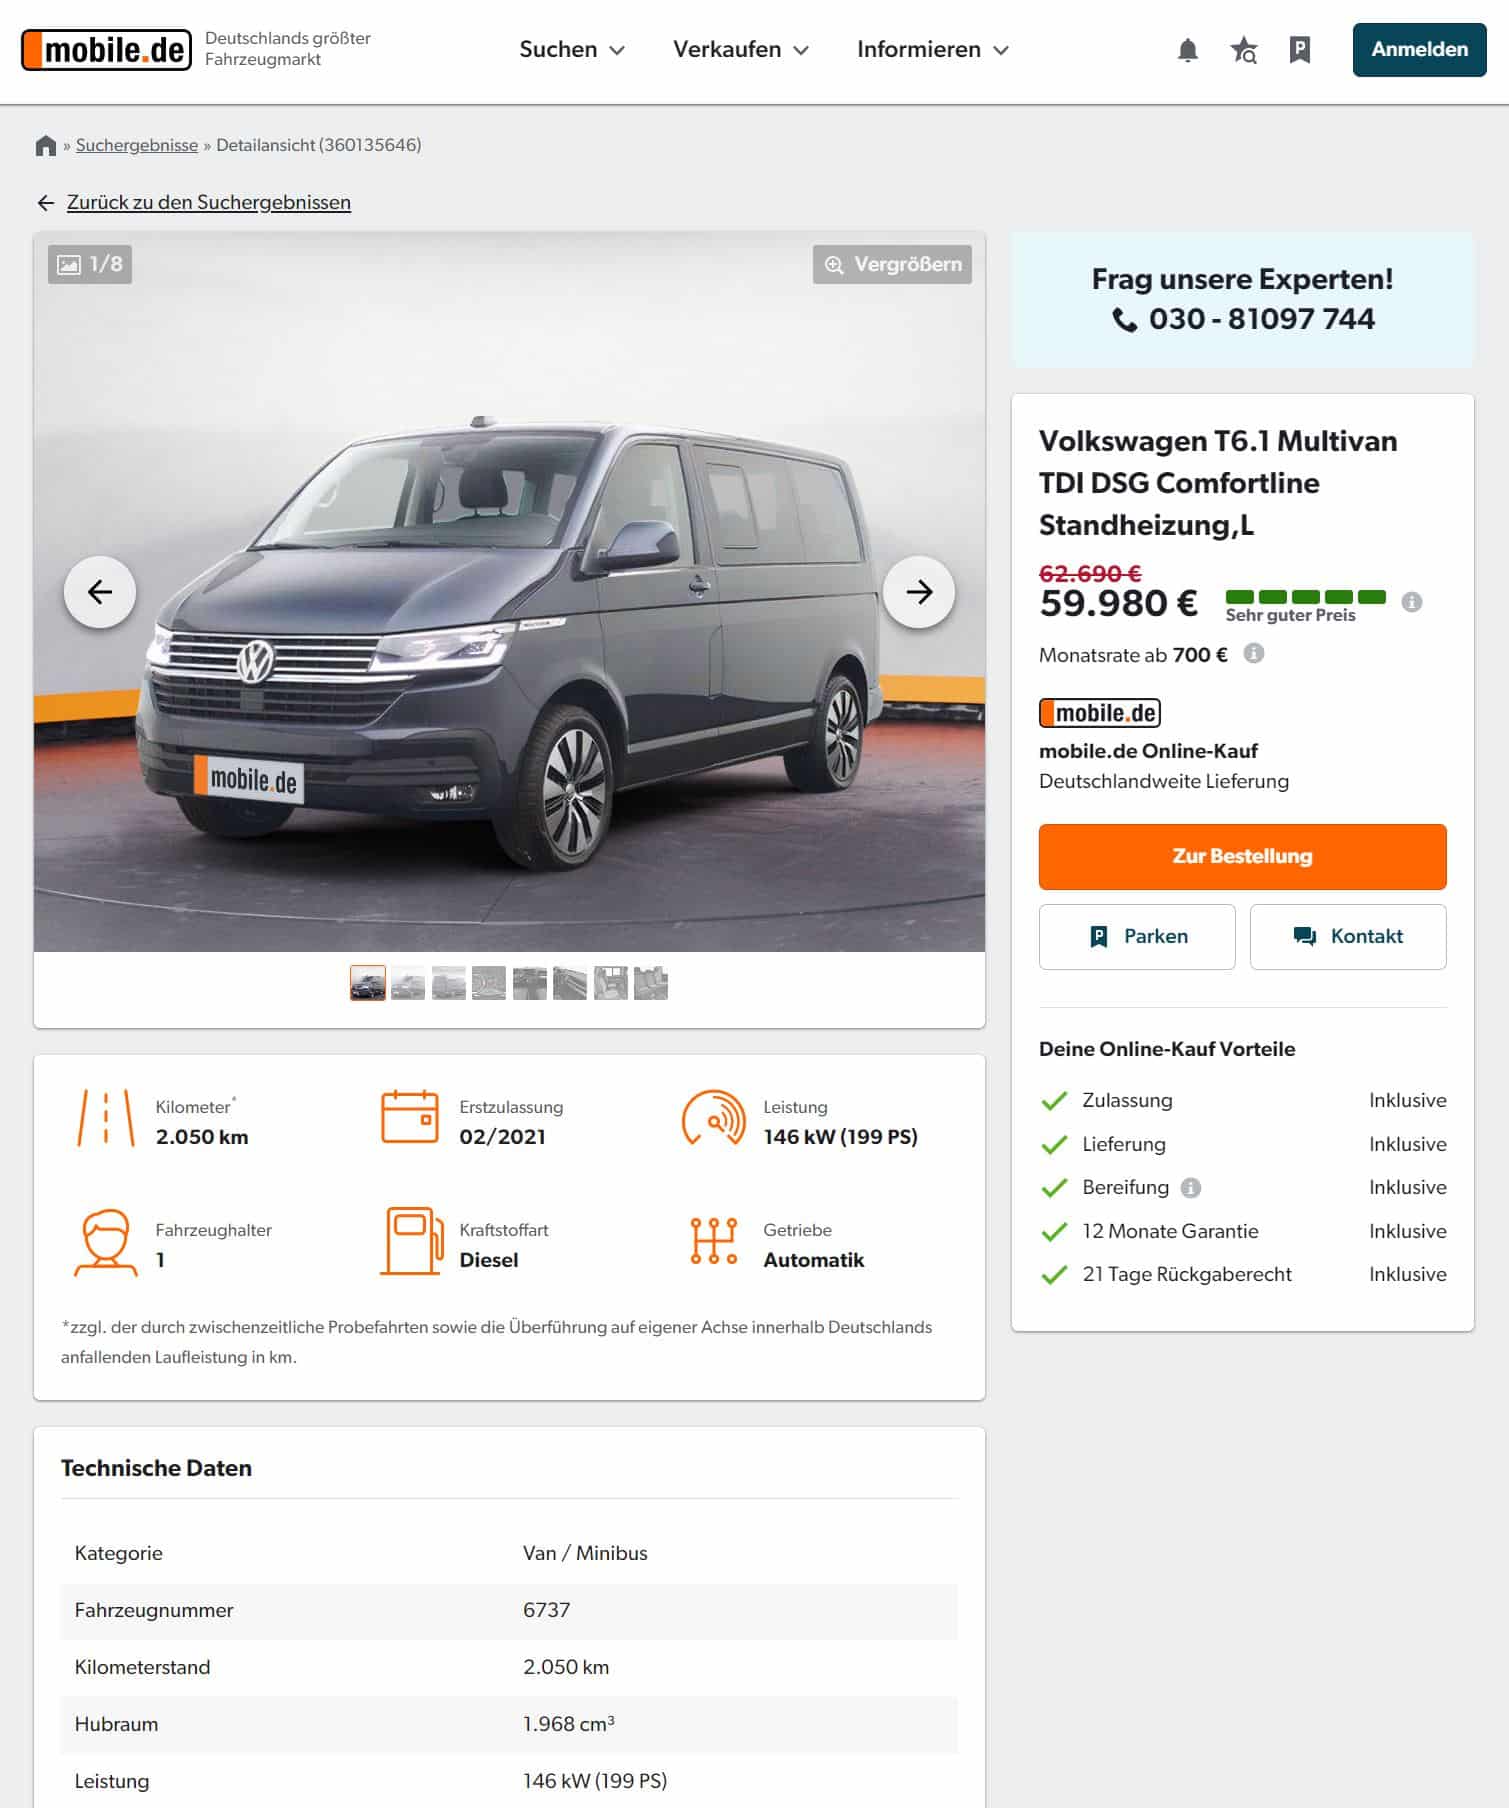Enlarge image with Vergrößern button

(892, 265)
